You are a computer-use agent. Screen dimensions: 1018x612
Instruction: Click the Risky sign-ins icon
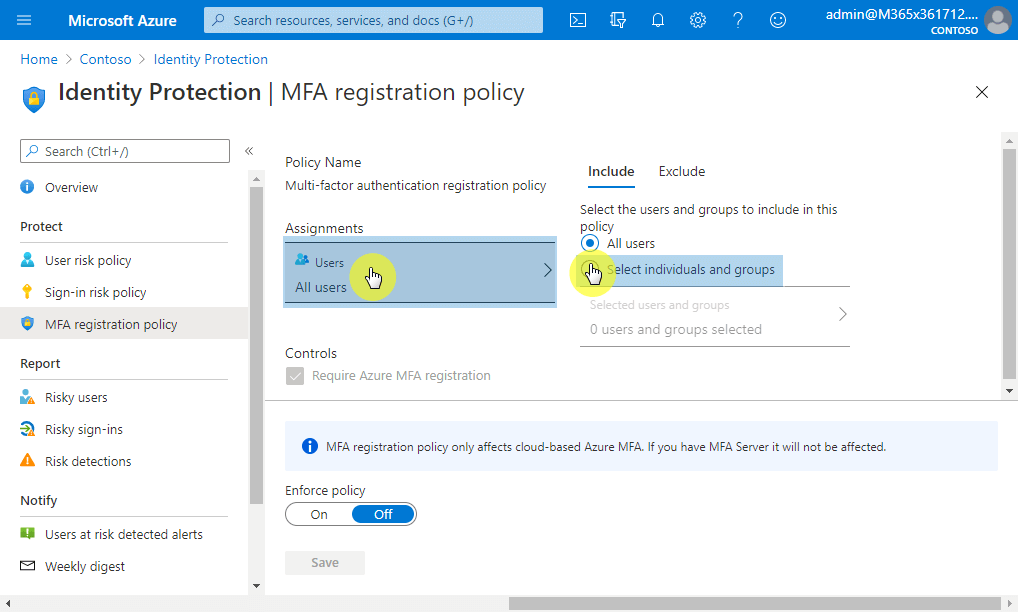tap(27, 429)
